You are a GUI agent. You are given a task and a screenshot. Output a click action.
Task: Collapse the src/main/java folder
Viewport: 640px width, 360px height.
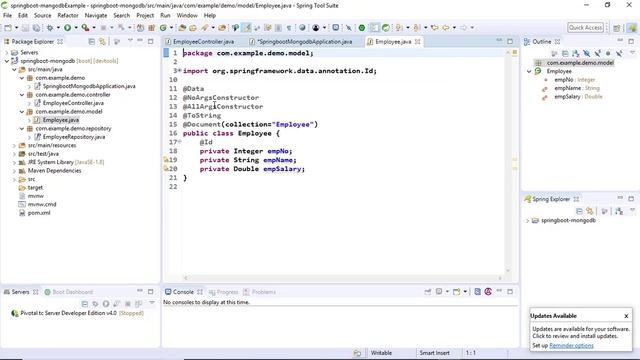click(14, 70)
